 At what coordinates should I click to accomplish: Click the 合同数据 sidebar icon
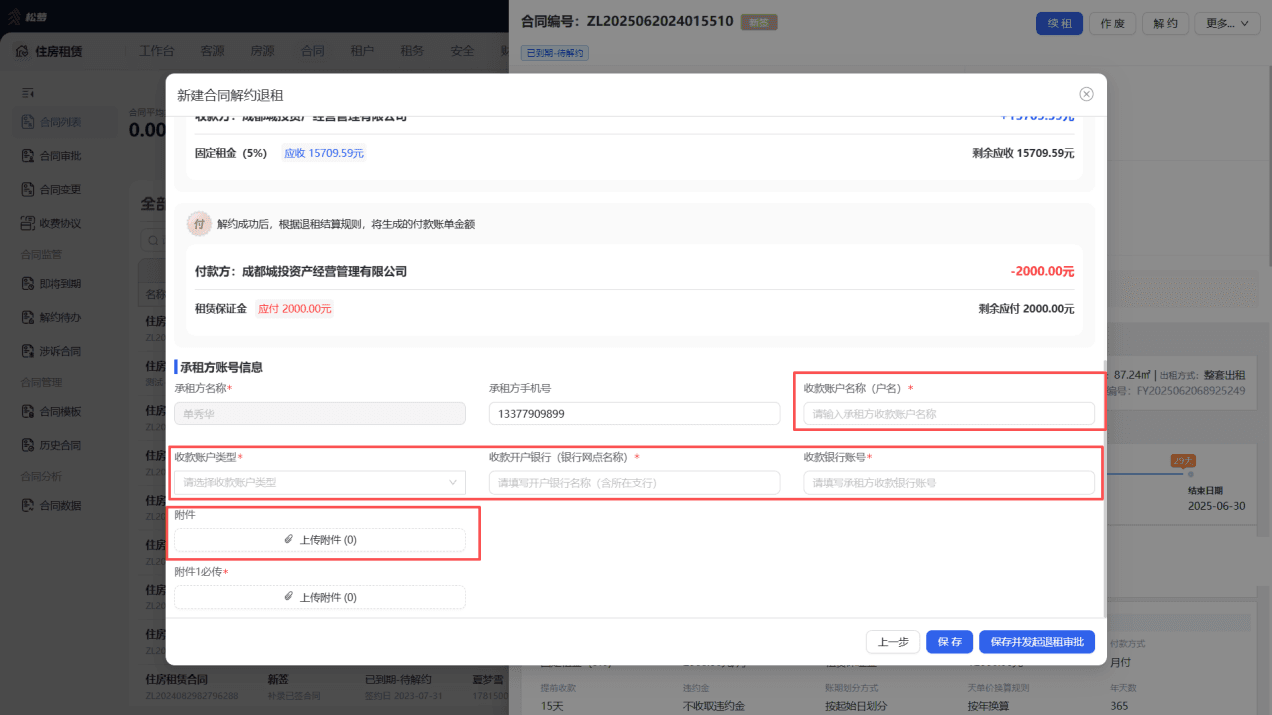[28, 506]
